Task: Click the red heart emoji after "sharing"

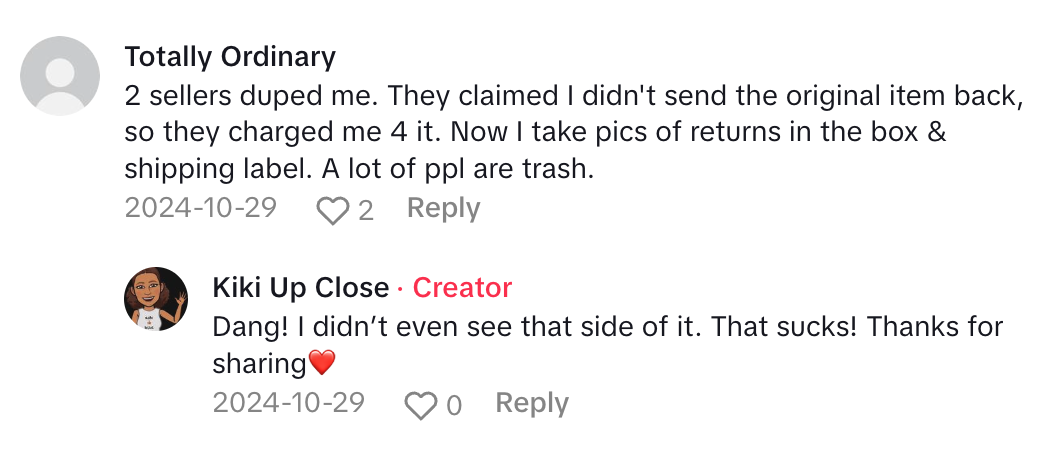Action: pos(322,364)
